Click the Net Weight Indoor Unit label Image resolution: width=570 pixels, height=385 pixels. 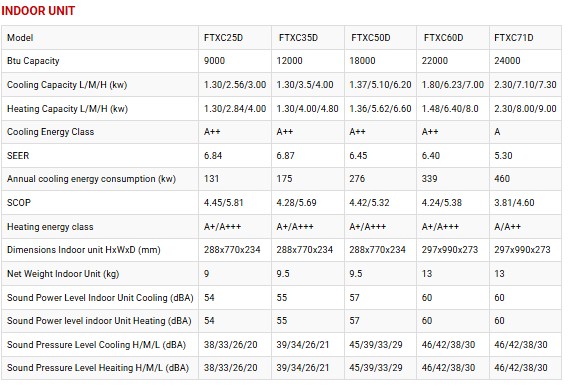point(63,274)
